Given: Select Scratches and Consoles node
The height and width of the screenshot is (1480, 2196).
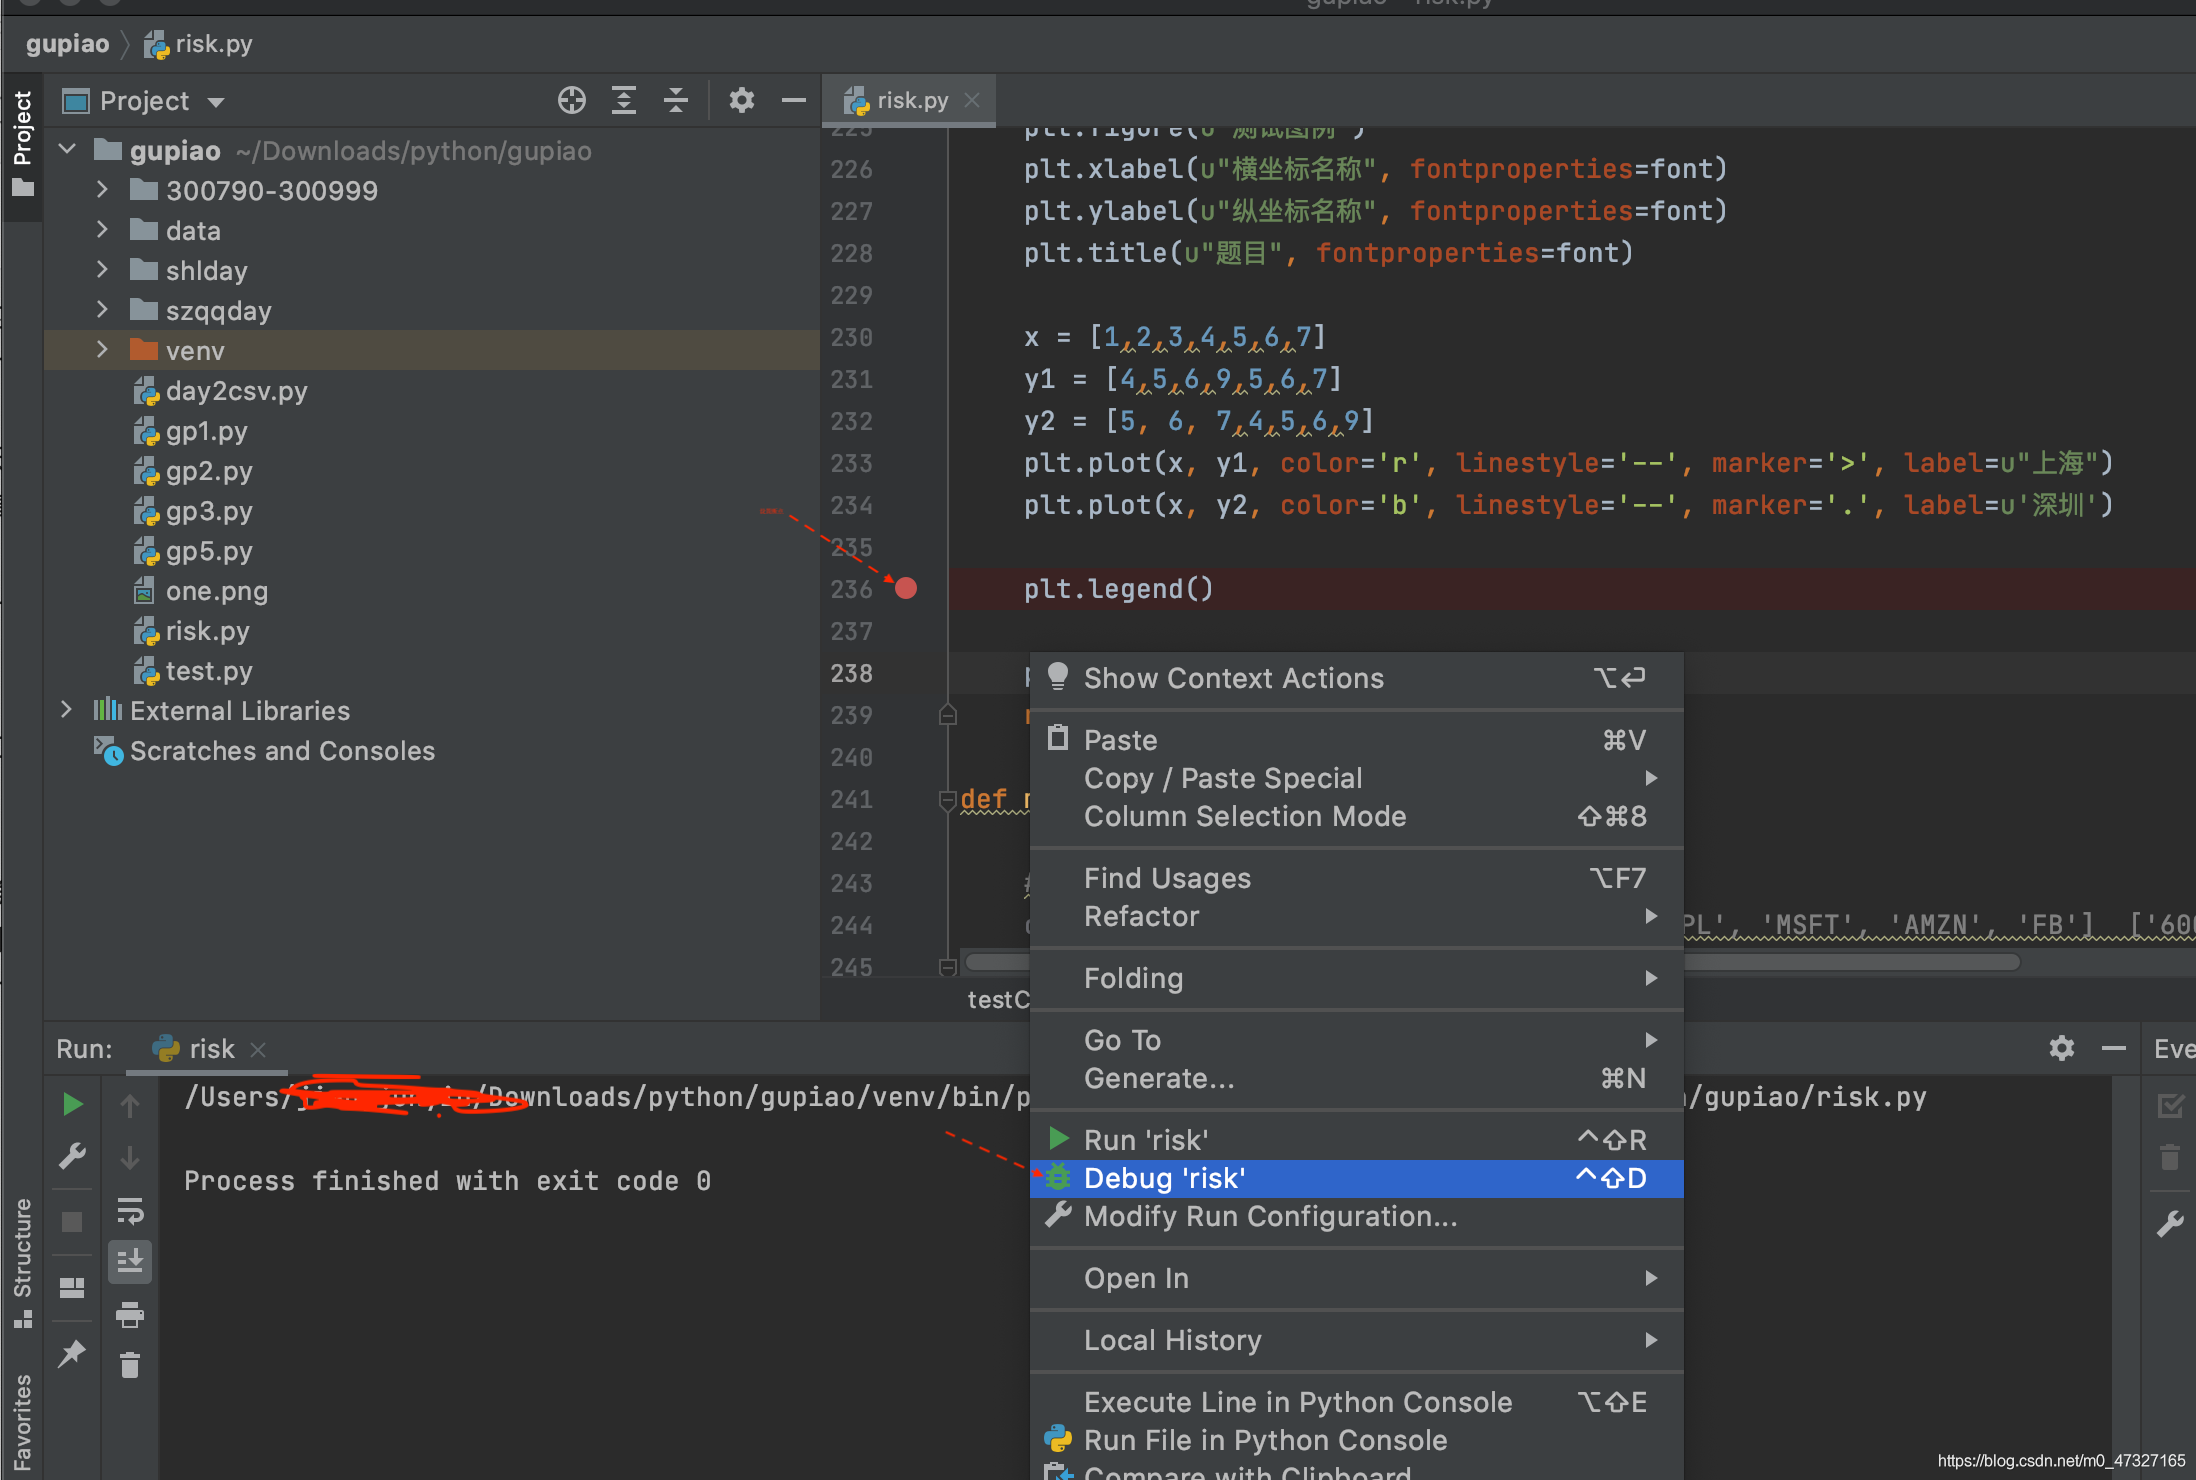Looking at the screenshot, I should point(265,751).
